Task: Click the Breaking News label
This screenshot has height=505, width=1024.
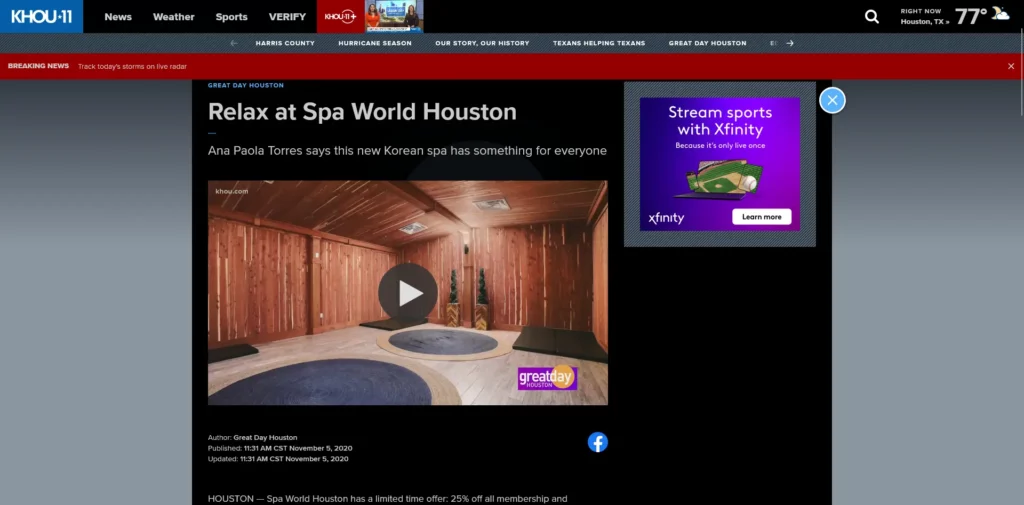Action: click(39, 66)
